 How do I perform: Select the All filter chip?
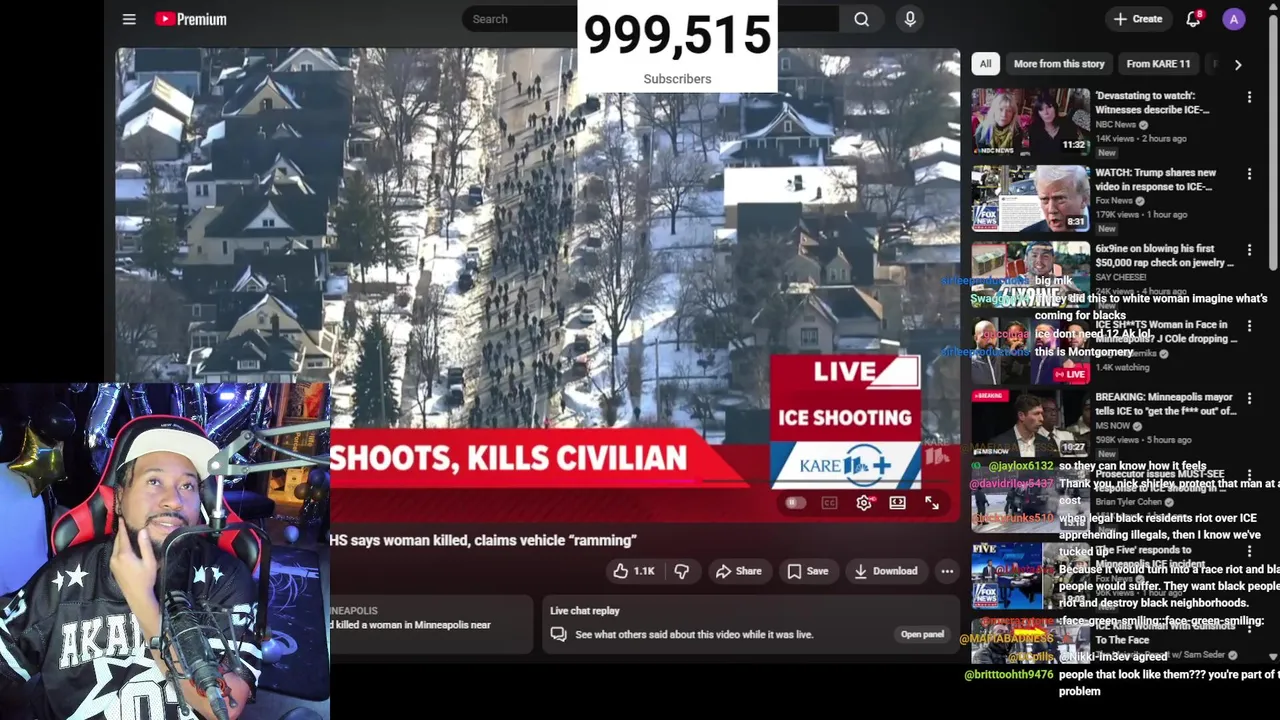tap(985, 64)
